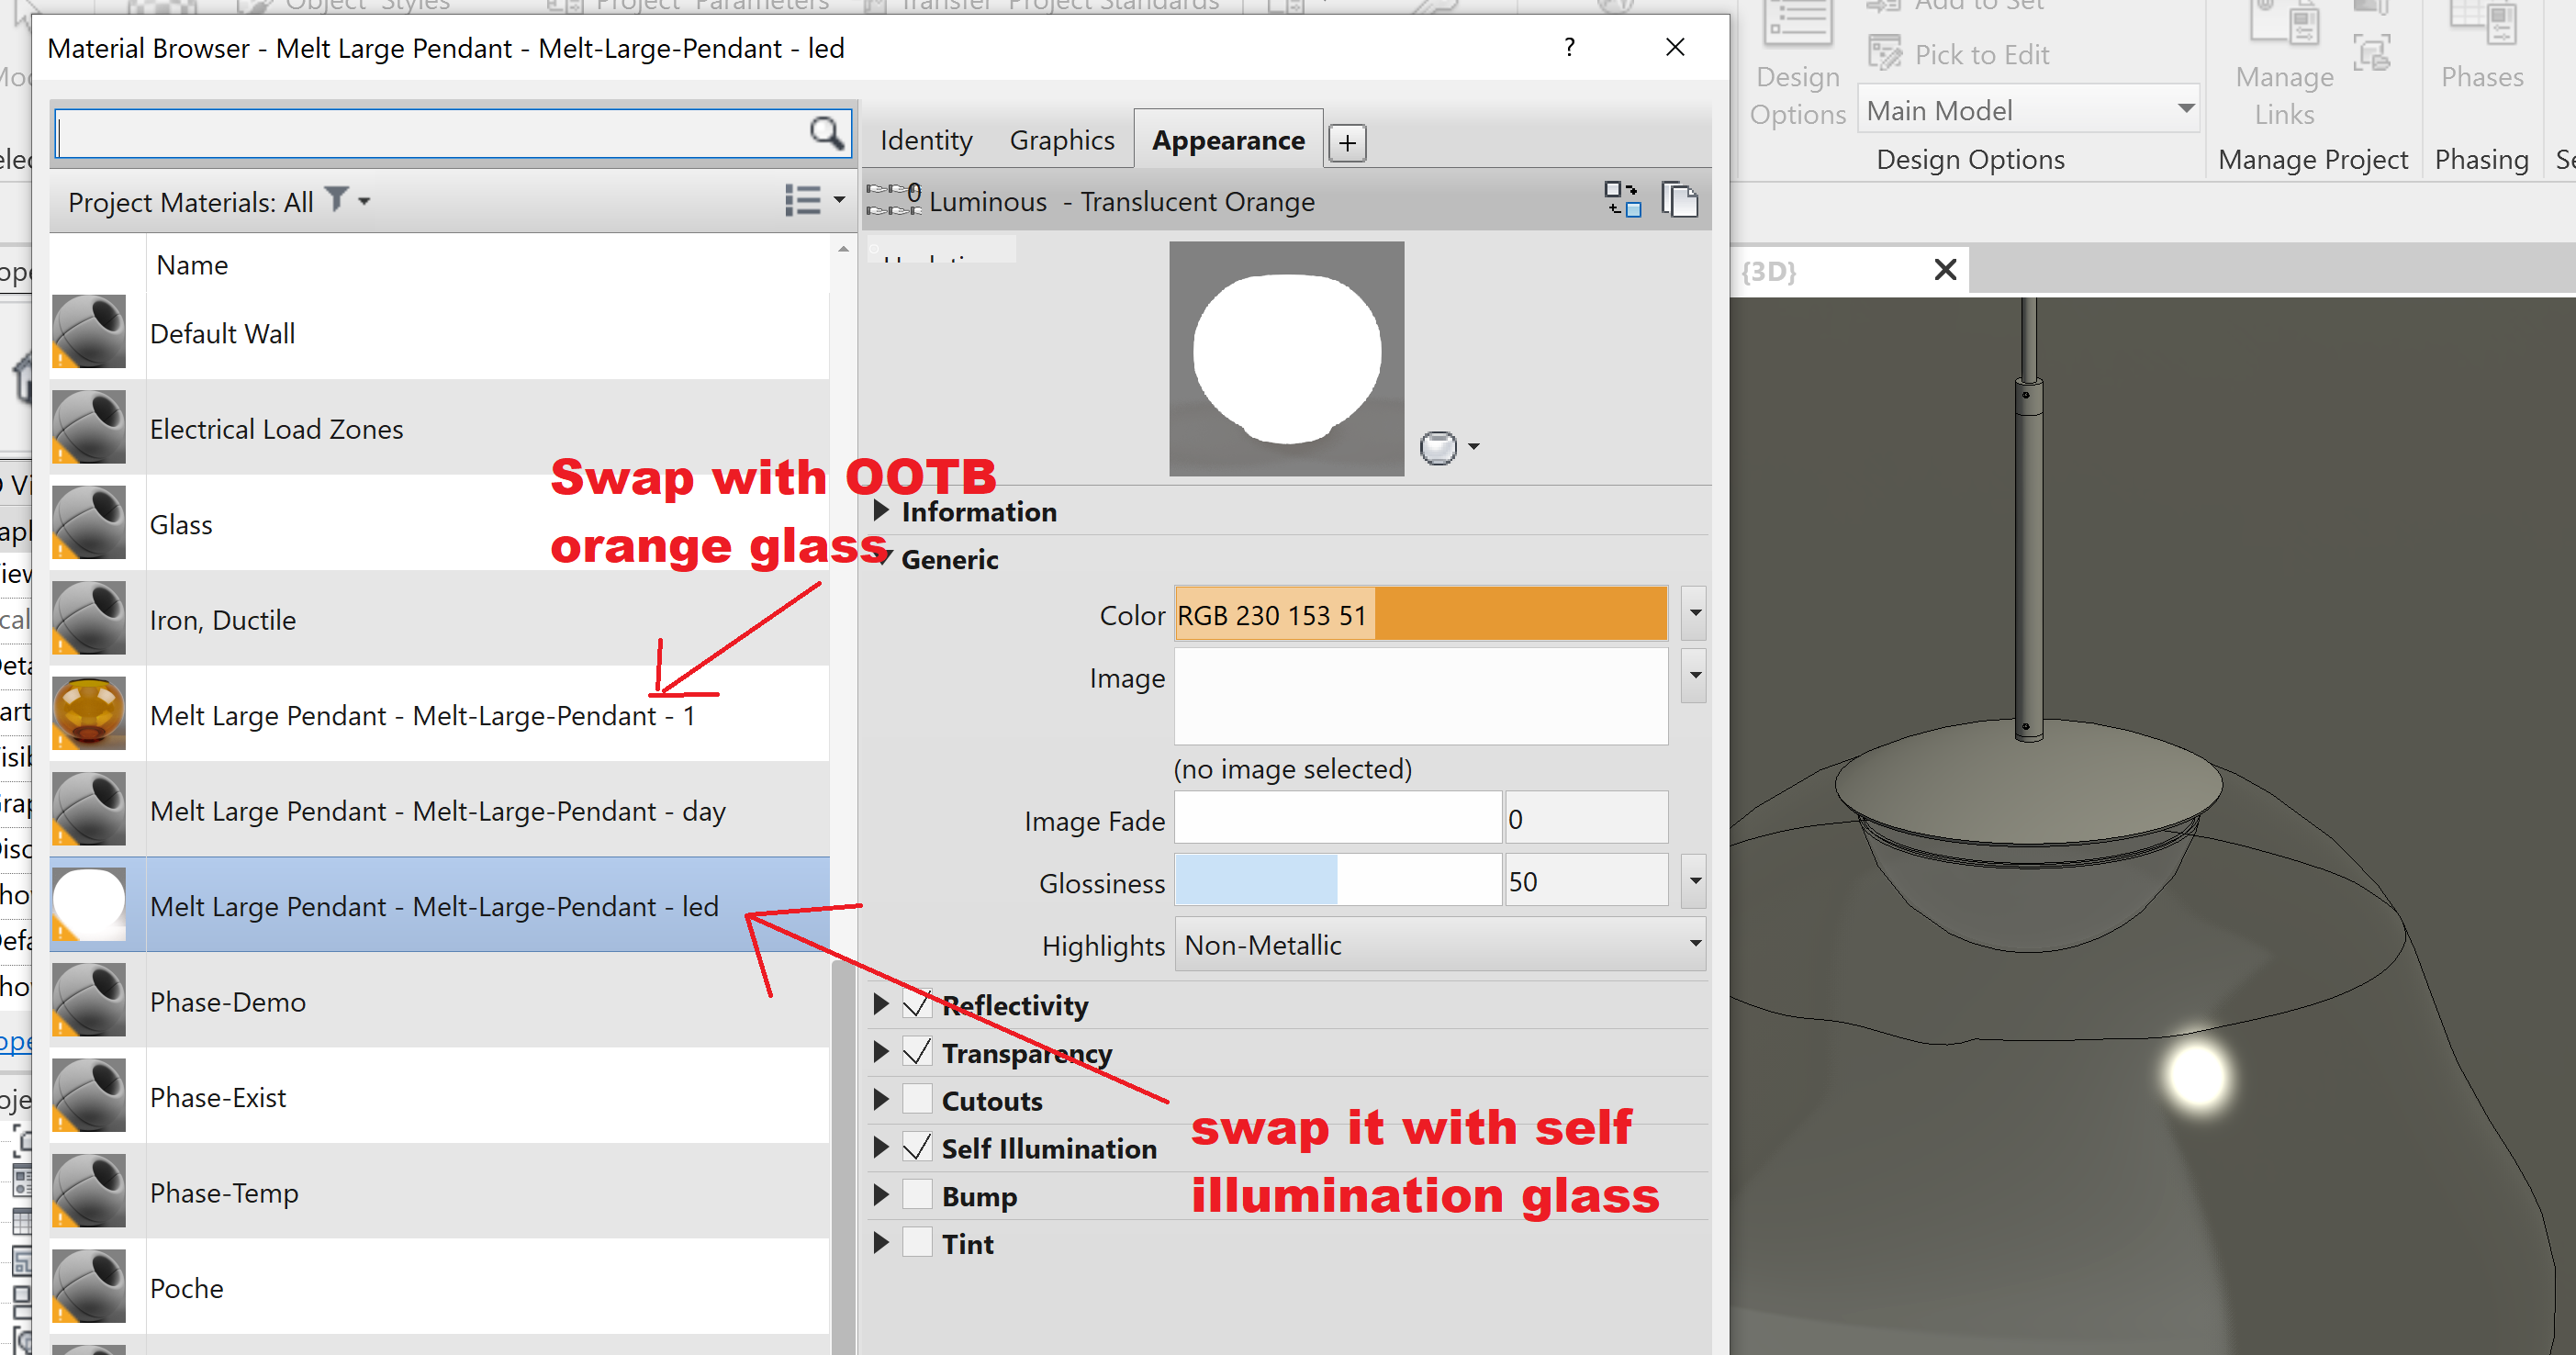Disable the Self Illumination checkbox
The height and width of the screenshot is (1355, 2576).
tap(917, 1147)
